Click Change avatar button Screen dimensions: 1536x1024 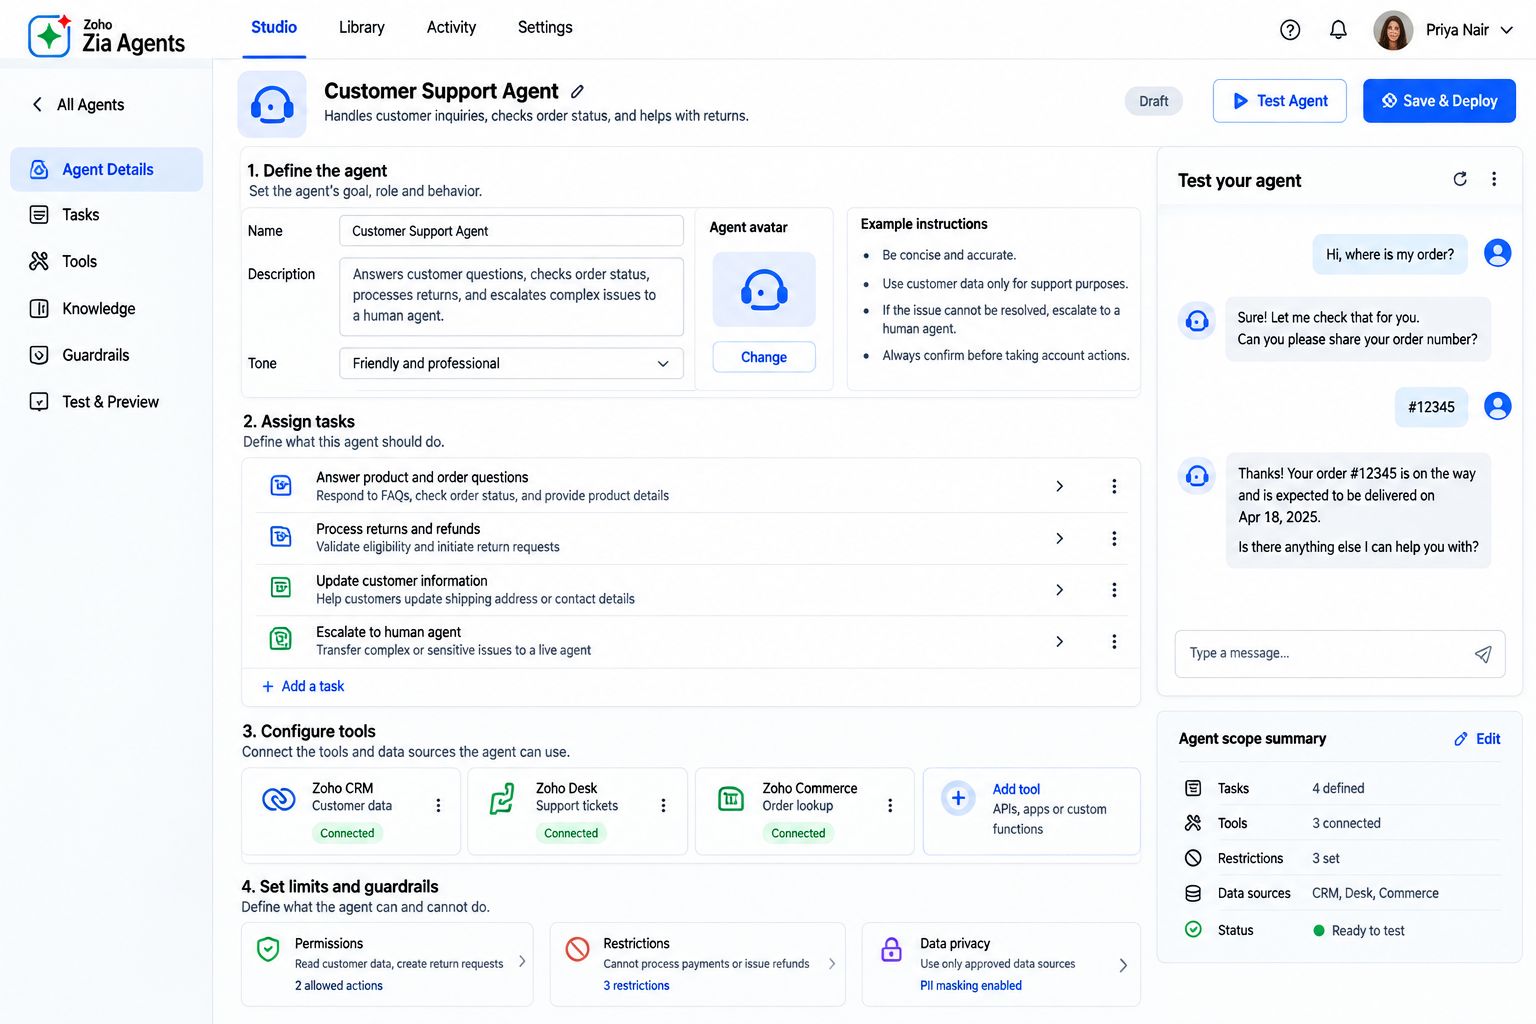click(764, 357)
